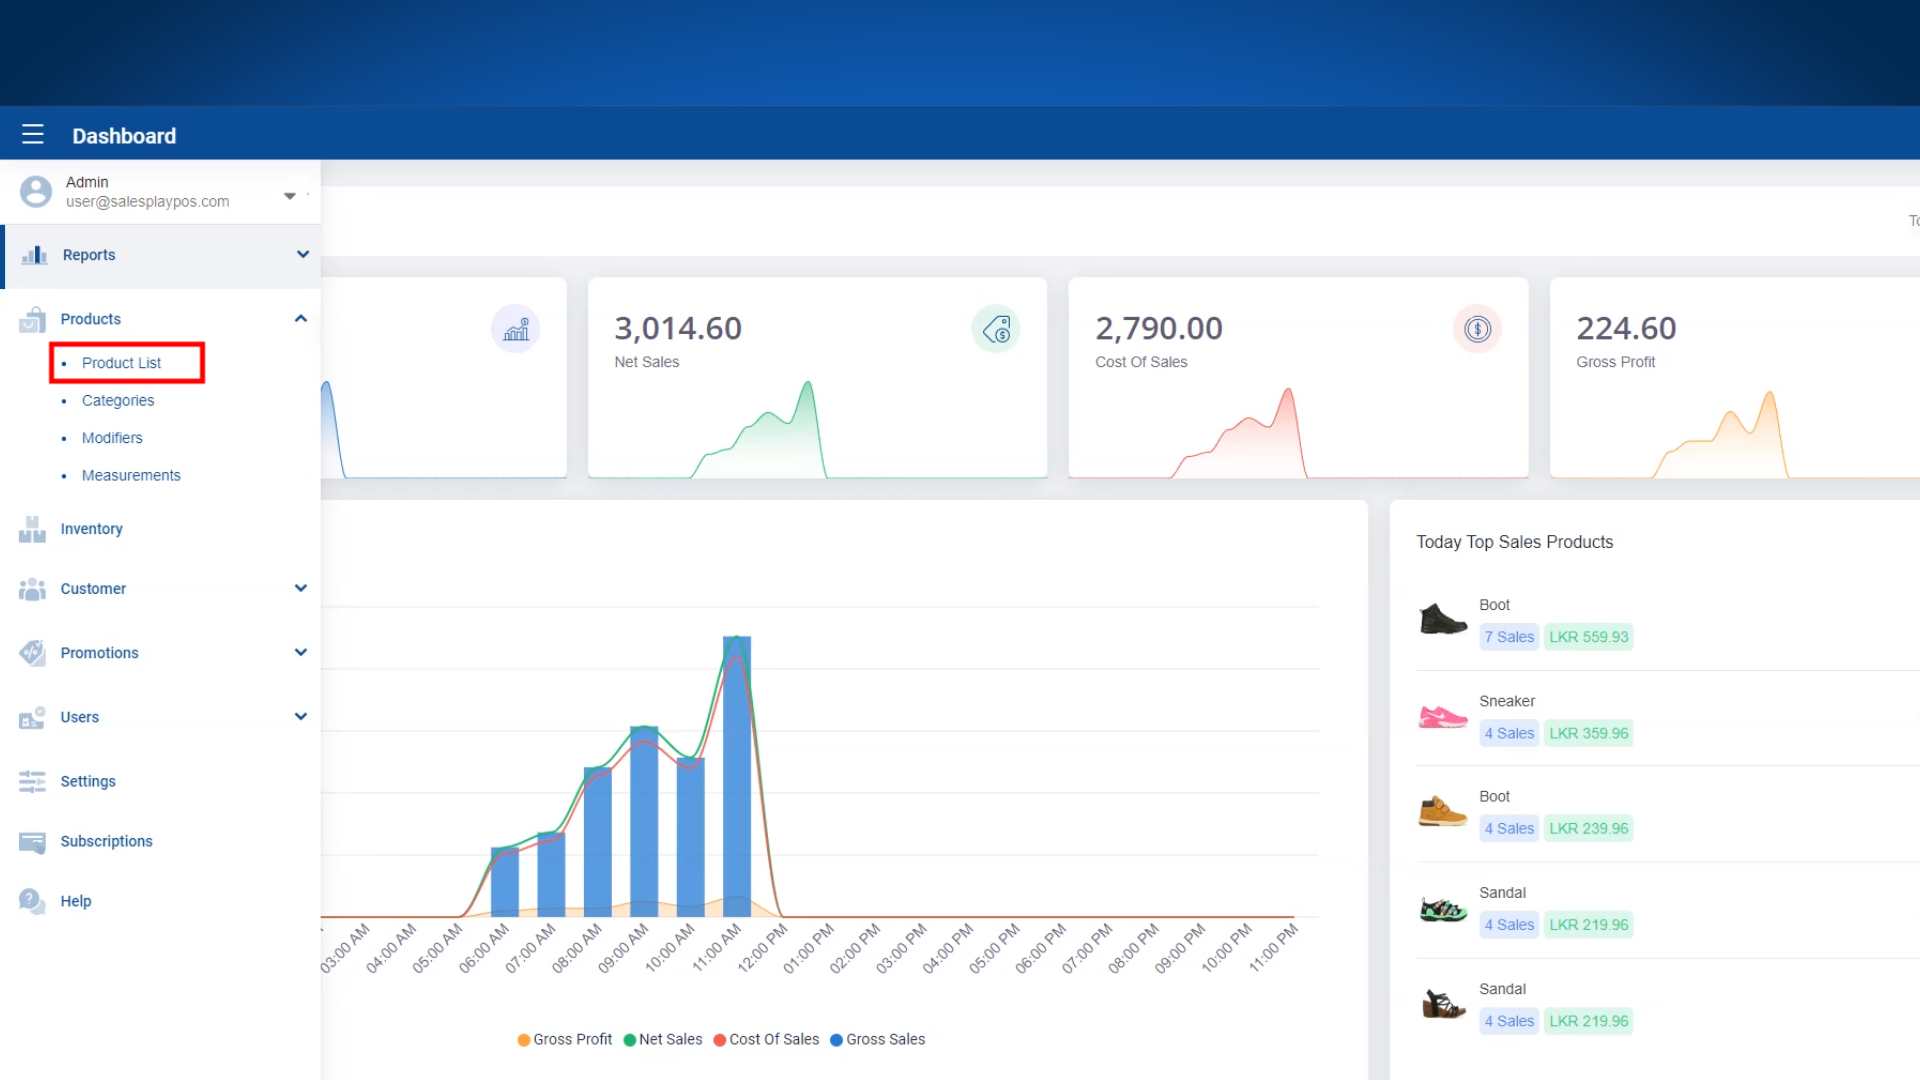Click Gross Sales blue legend swatch
The height and width of the screenshot is (1080, 1920).
point(836,1040)
